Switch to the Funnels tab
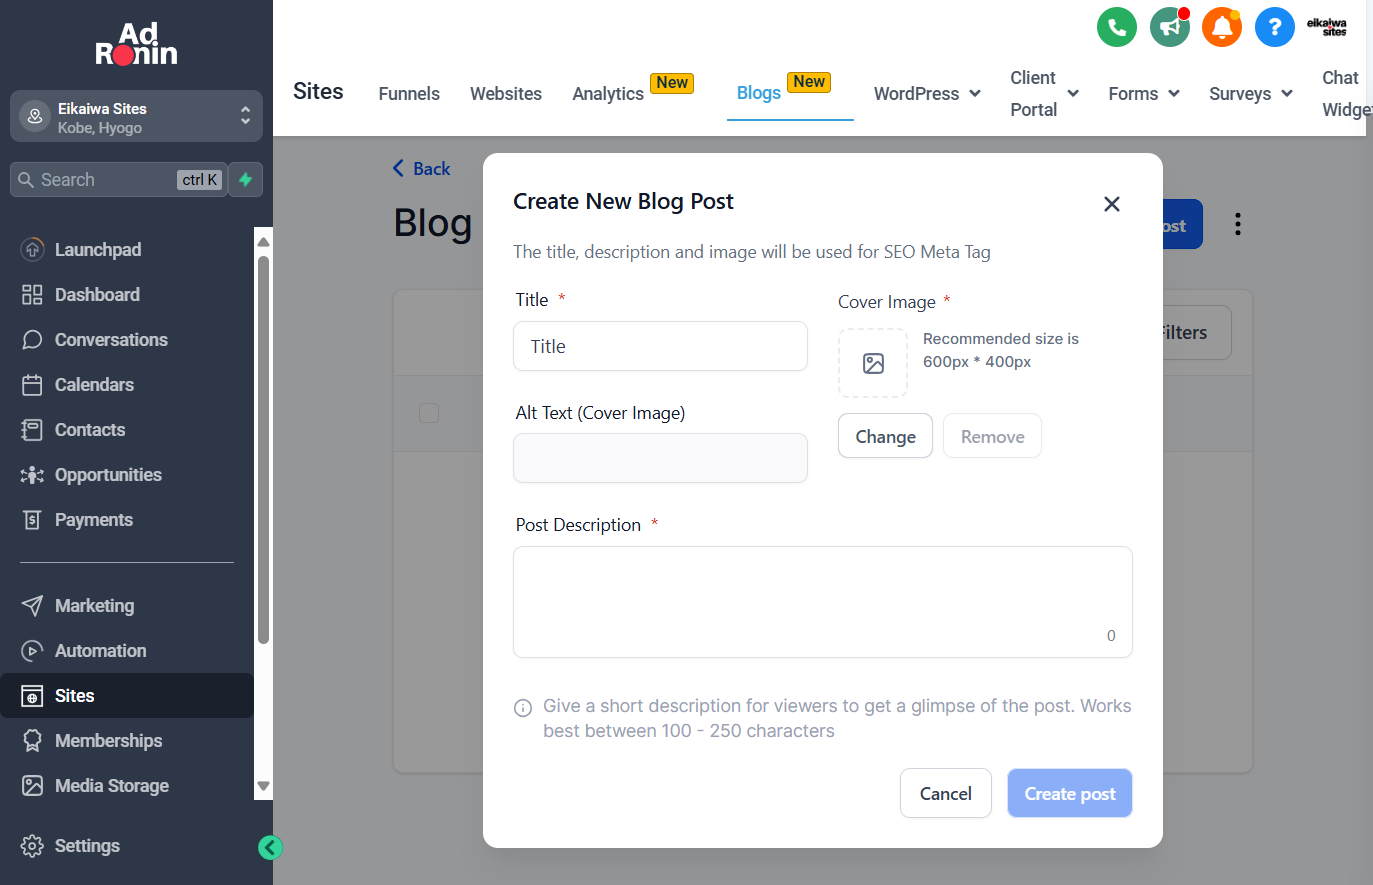 point(409,94)
